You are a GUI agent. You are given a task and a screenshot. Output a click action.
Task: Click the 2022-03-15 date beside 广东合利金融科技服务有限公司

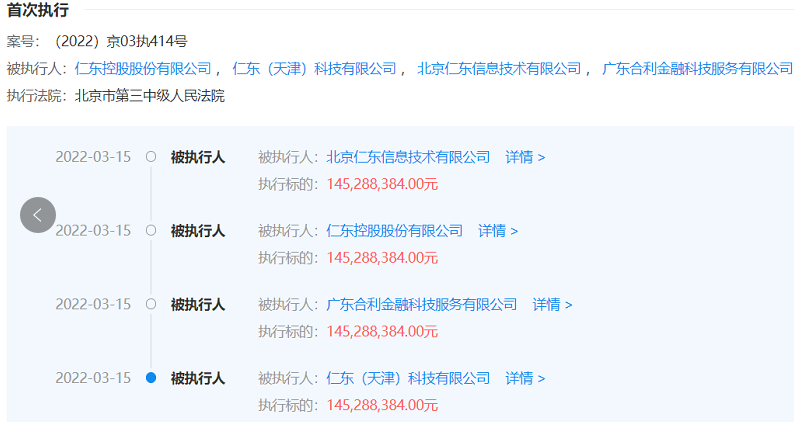tap(93, 304)
